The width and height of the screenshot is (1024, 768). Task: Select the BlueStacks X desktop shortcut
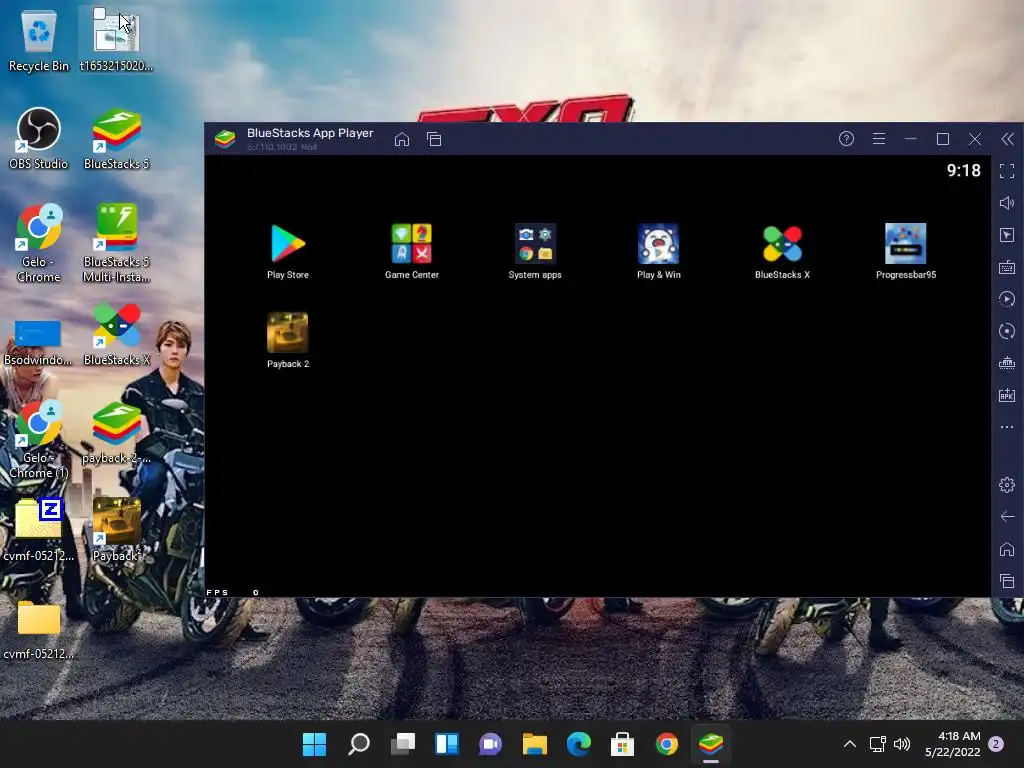116,335
